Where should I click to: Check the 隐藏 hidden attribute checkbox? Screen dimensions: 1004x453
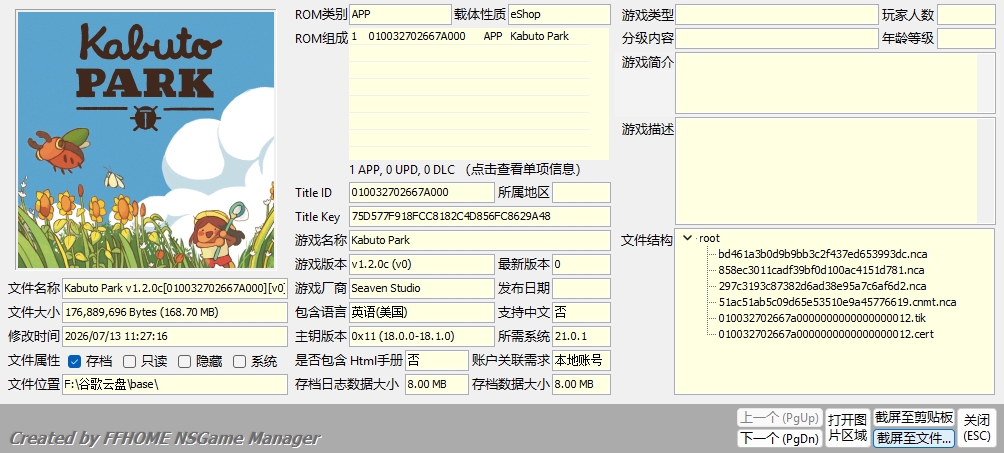pyautogui.click(x=184, y=361)
